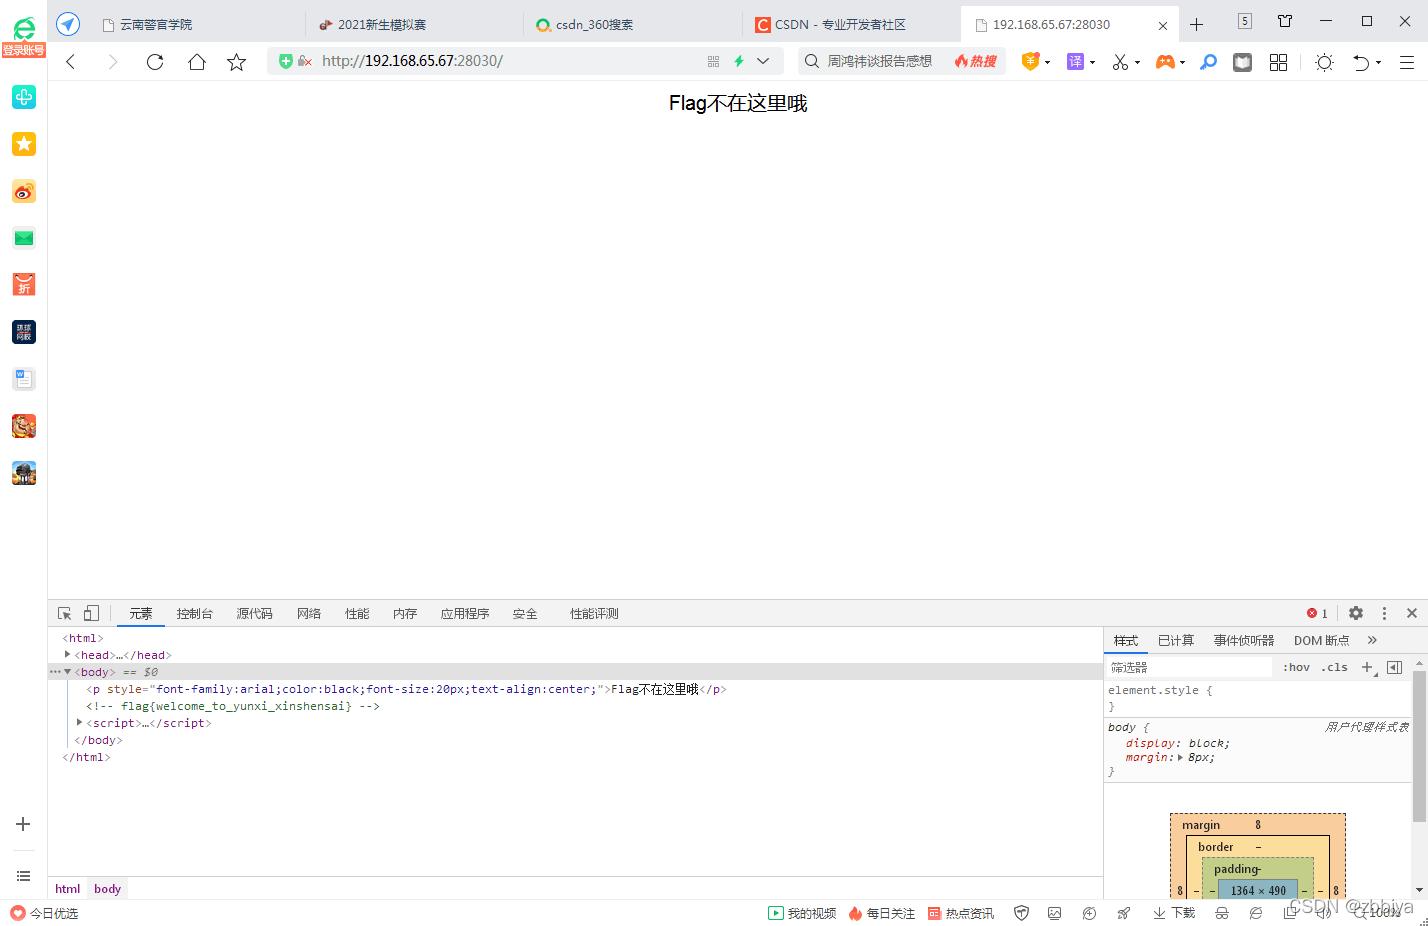Toggle device toolbar in DevTools
This screenshot has height=926, width=1428.
point(91,613)
